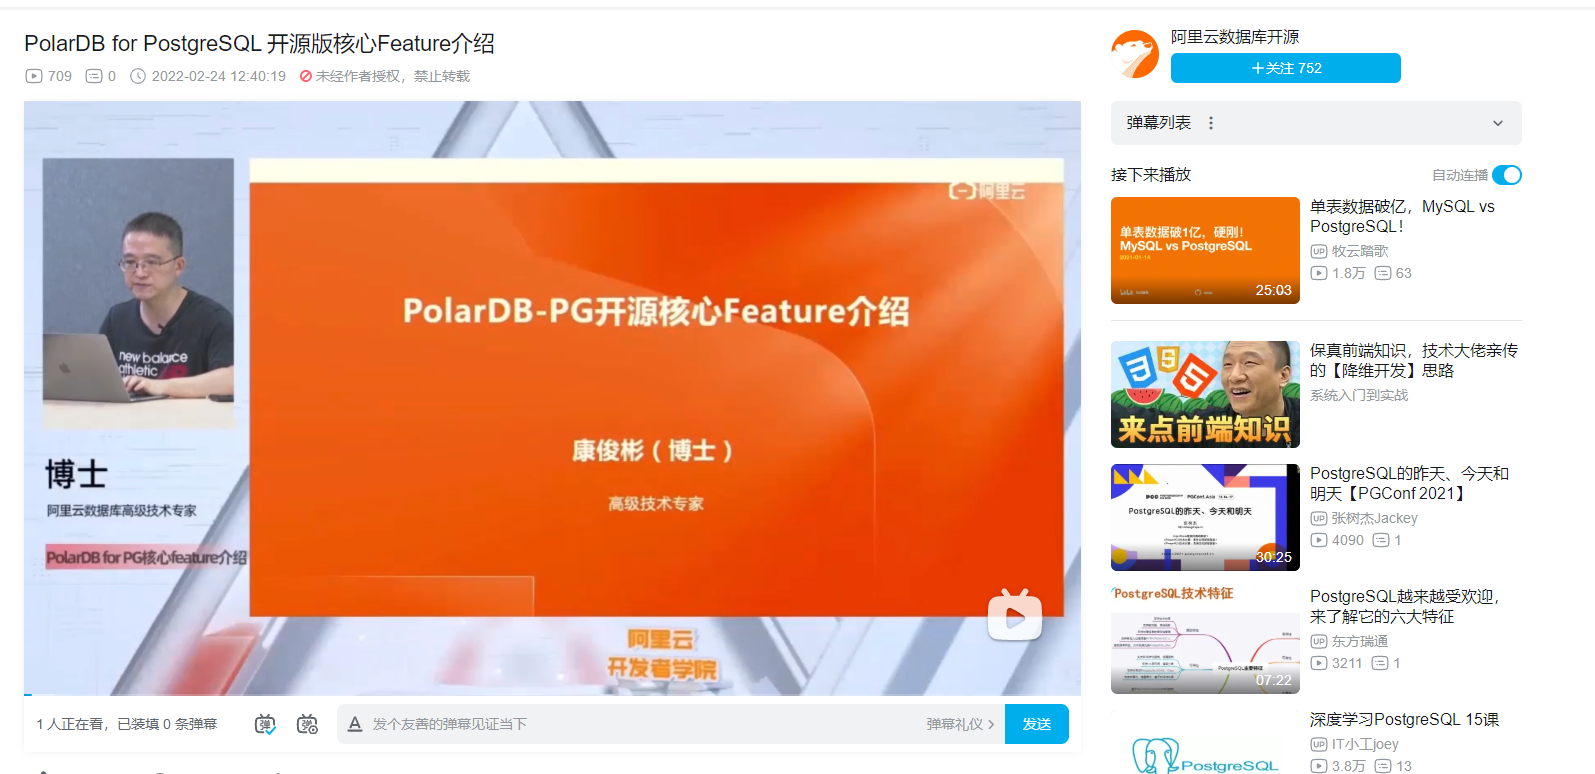This screenshot has width=1595, height=774.
Task: Visit uploader 张树杰Jackey
Action: click(x=1374, y=518)
